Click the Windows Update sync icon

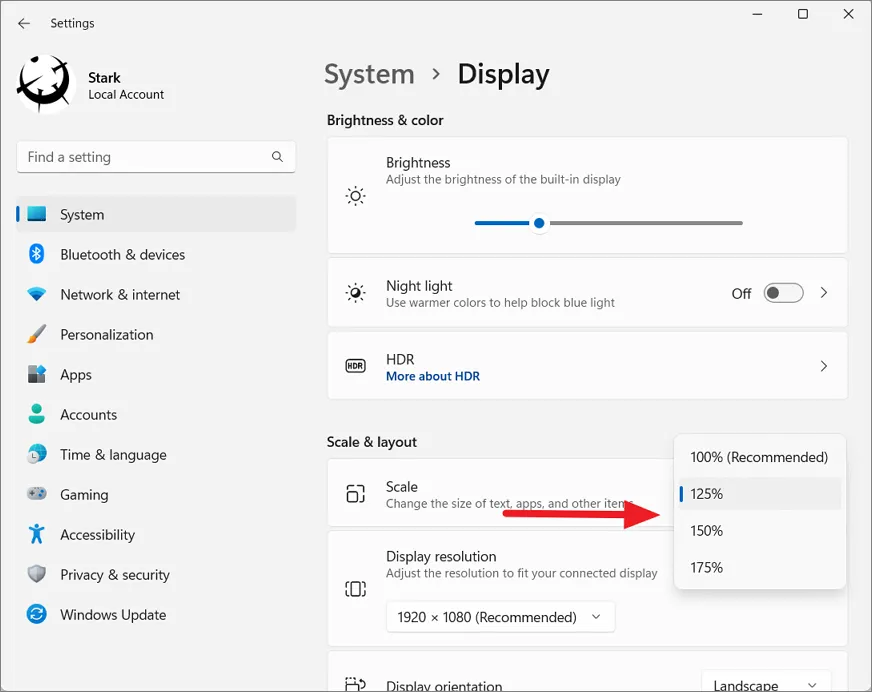pos(37,614)
